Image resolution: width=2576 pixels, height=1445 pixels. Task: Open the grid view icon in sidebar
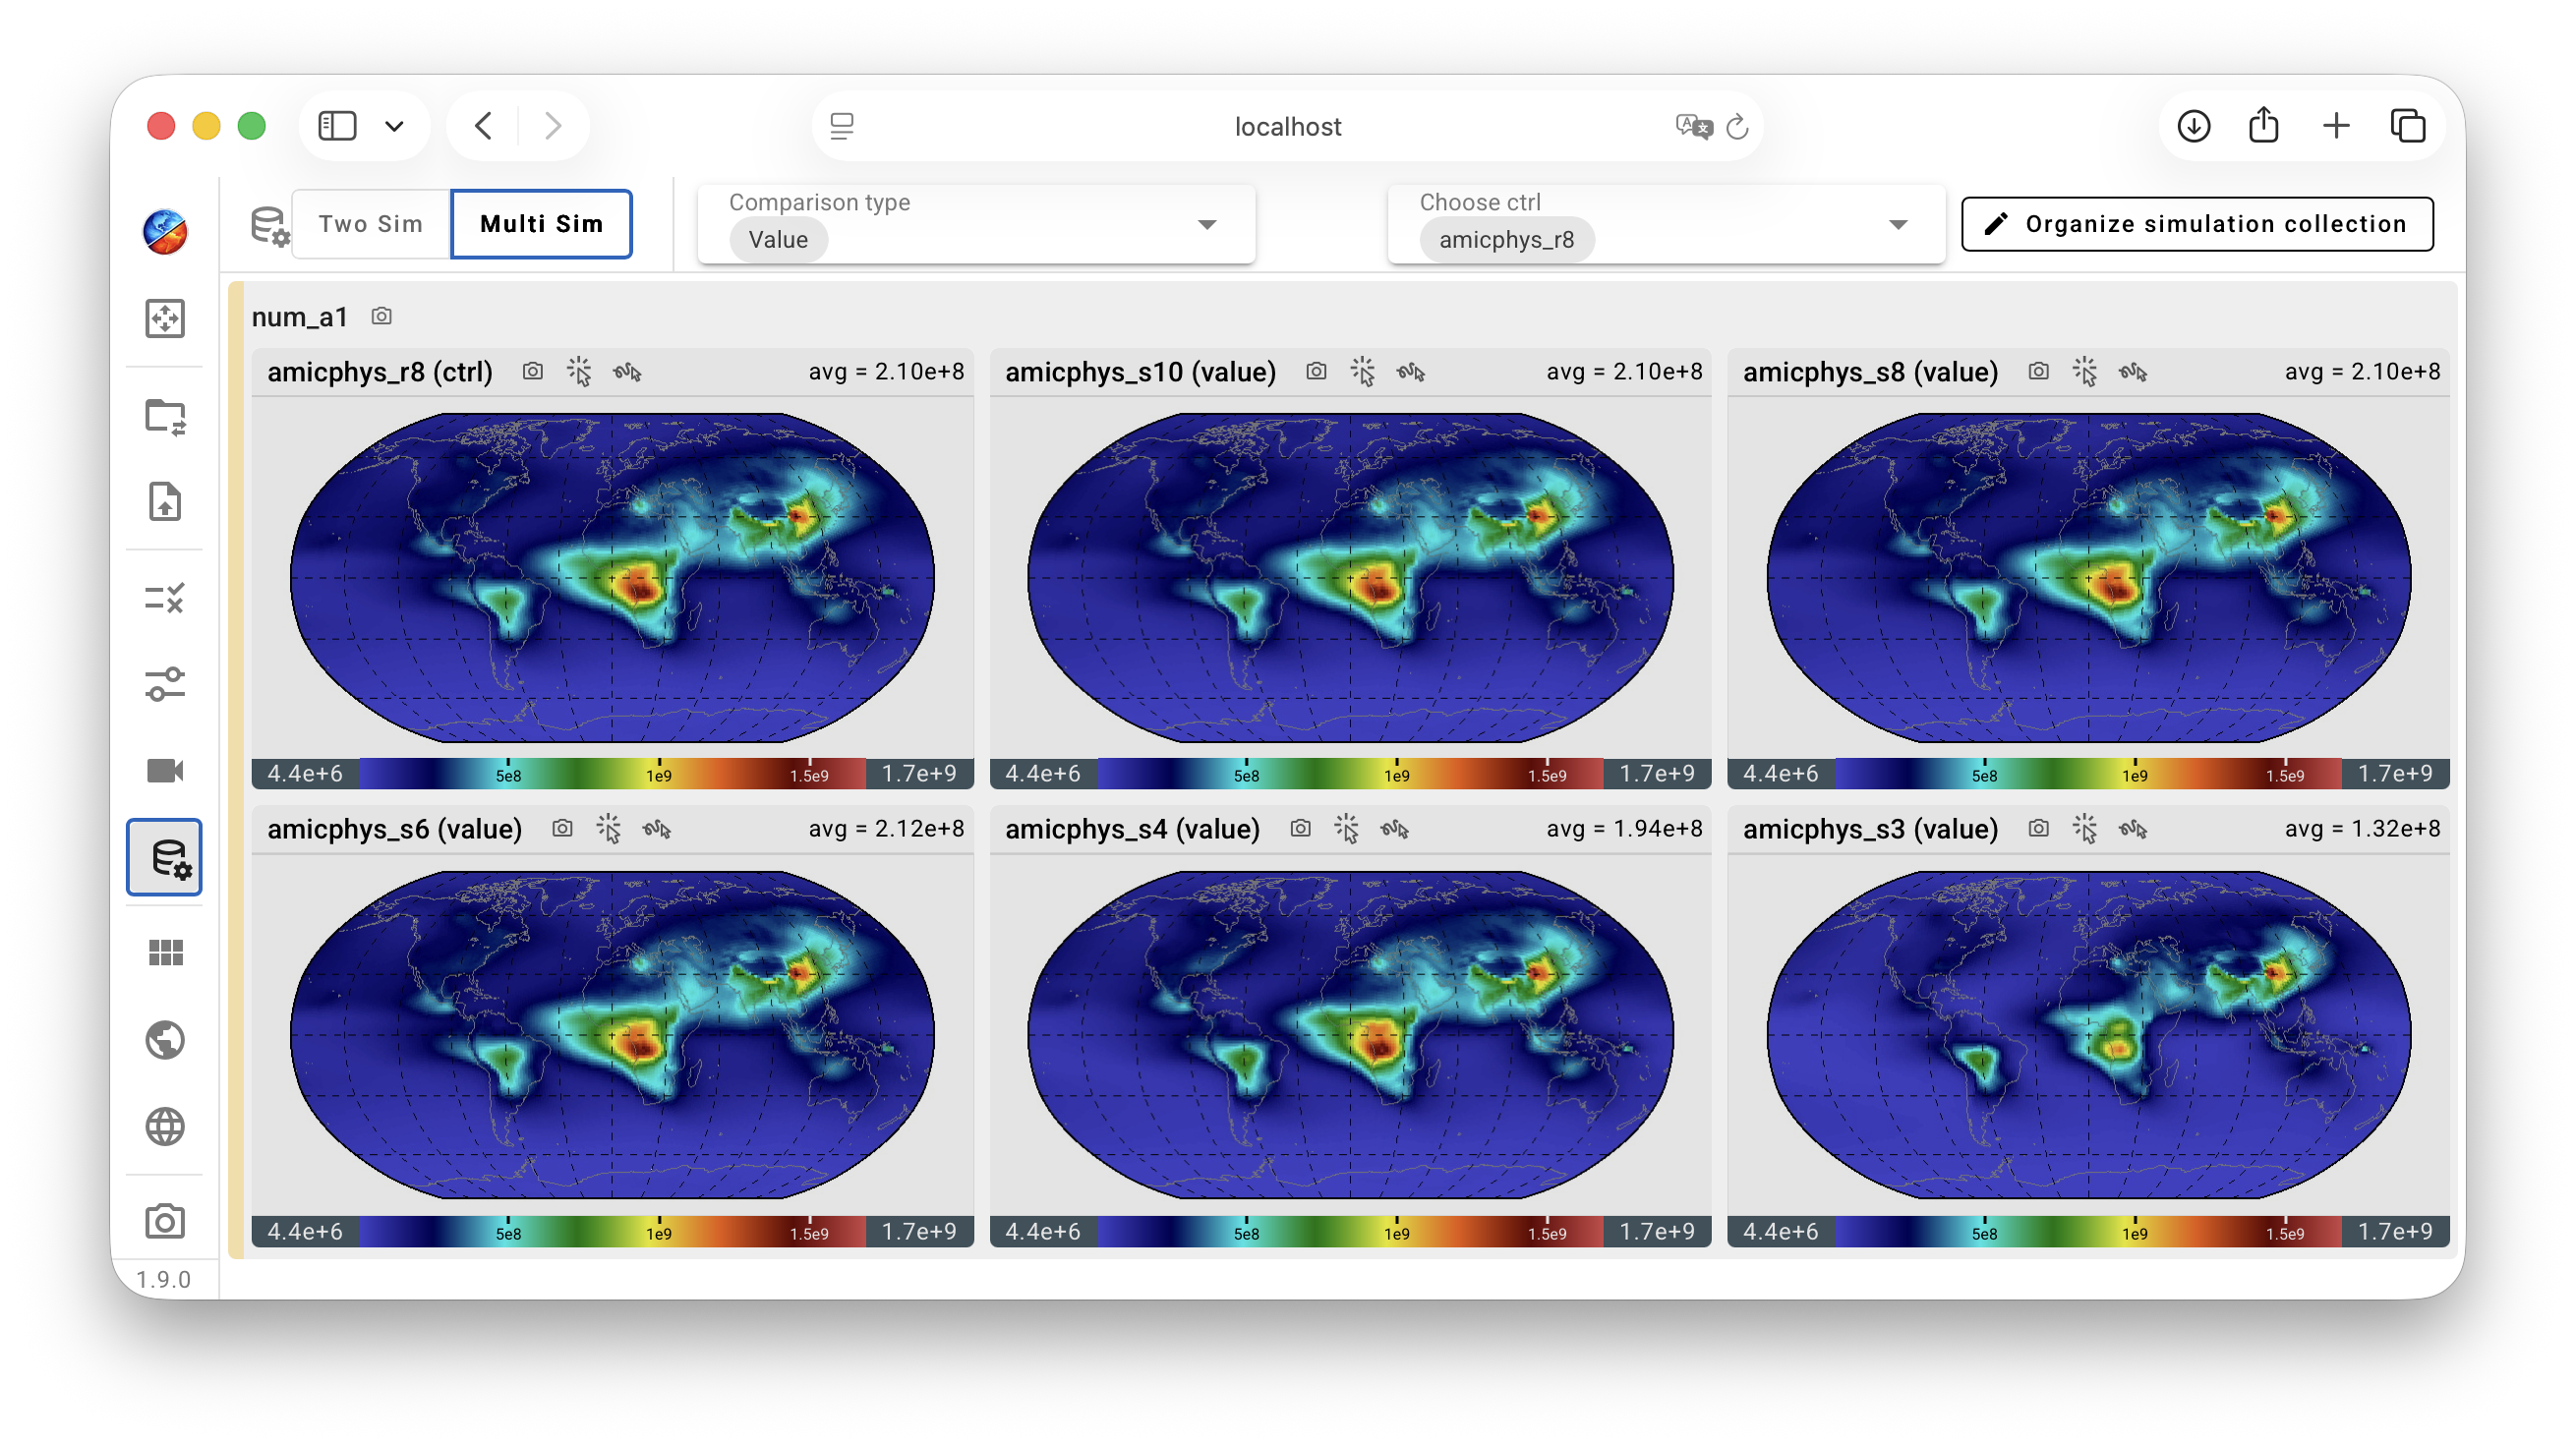click(165, 953)
